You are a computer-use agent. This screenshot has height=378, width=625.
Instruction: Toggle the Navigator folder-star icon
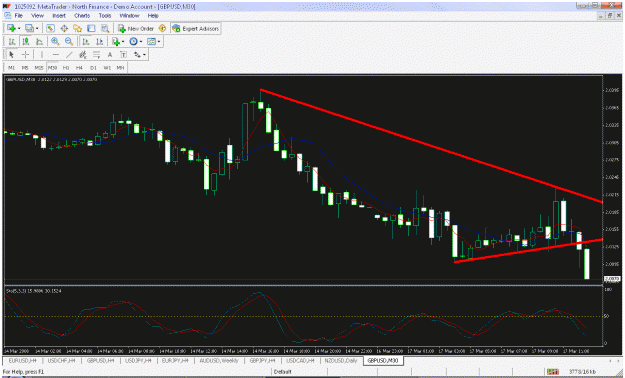77,28
